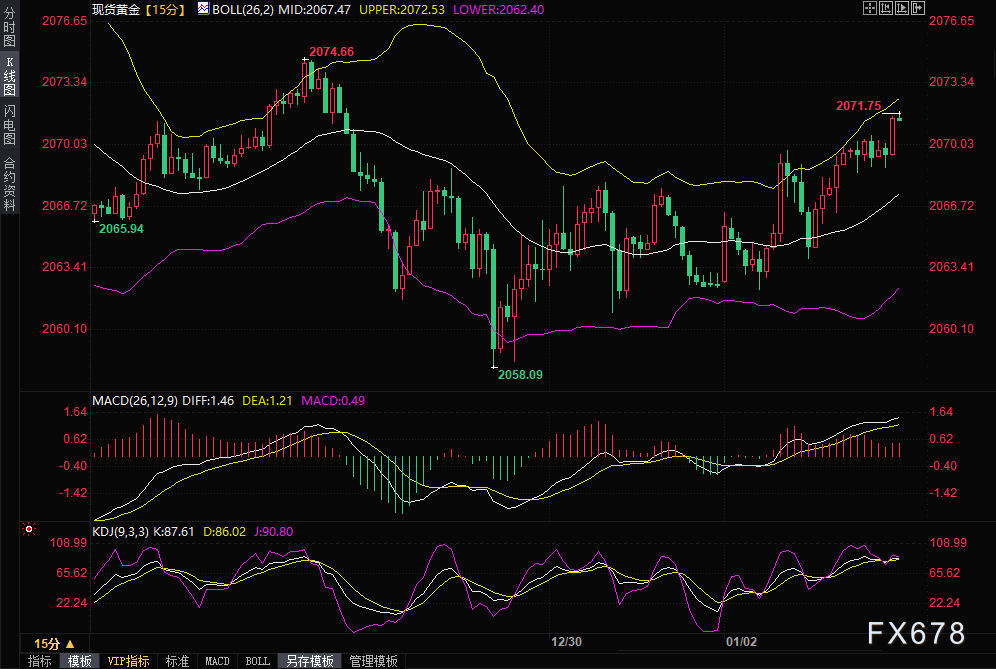Screen dimensions: 996x669
Task: Select the 指标 bottom tab
Action: [x=40, y=661]
